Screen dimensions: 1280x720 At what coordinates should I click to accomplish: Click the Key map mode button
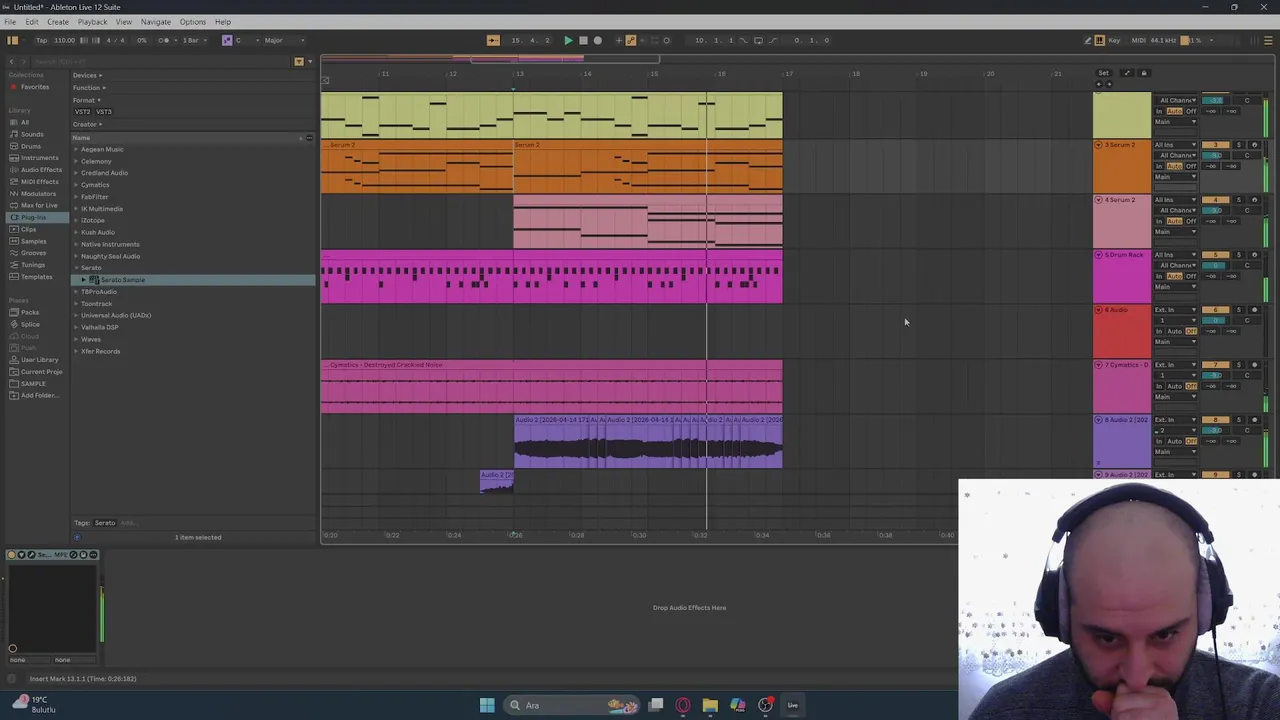pyautogui.click(x=1115, y=40)
